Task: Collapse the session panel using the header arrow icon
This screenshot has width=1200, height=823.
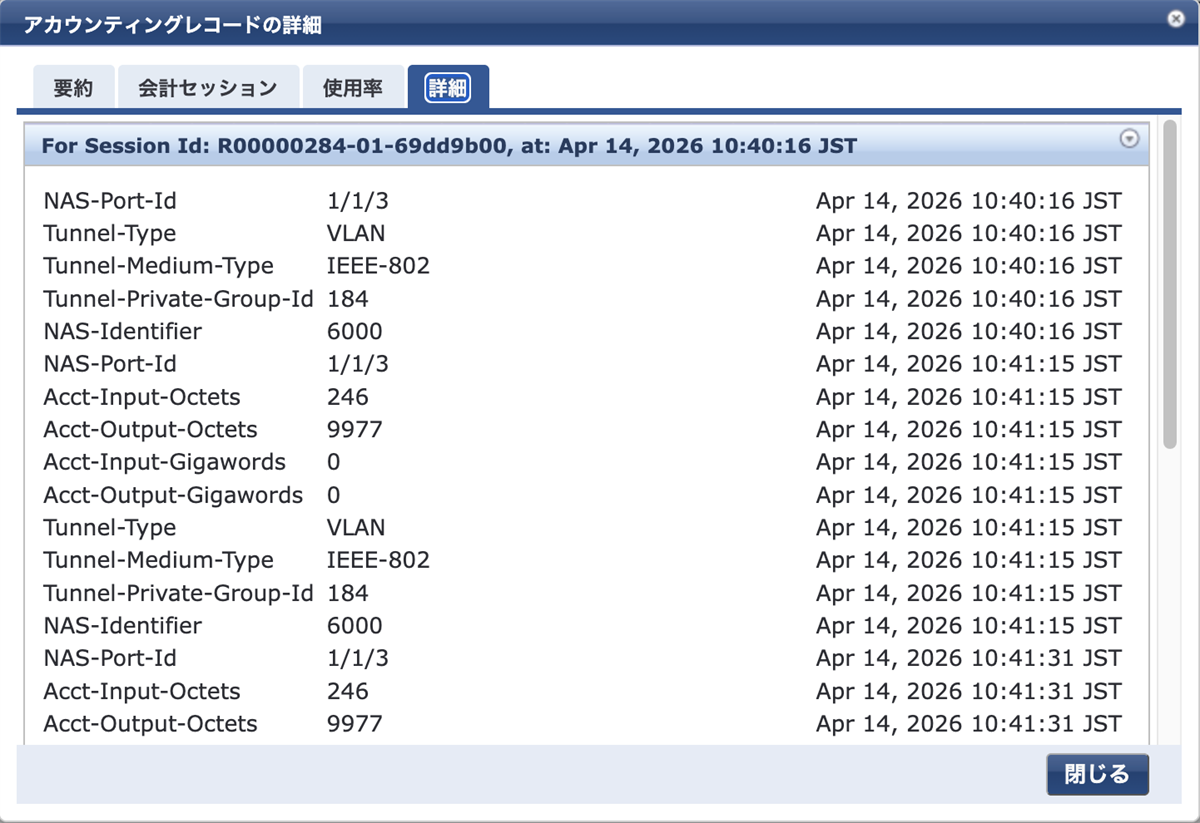Action: click(1129, 140)
